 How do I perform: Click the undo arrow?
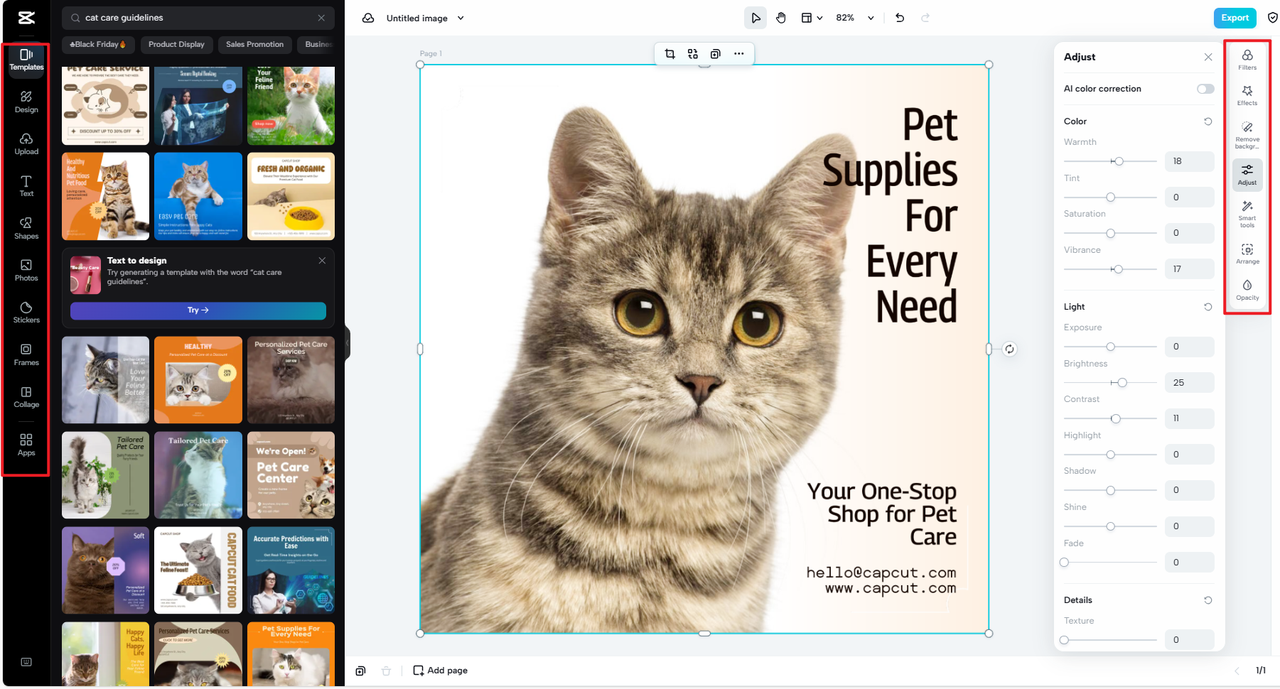click(900, 18)
